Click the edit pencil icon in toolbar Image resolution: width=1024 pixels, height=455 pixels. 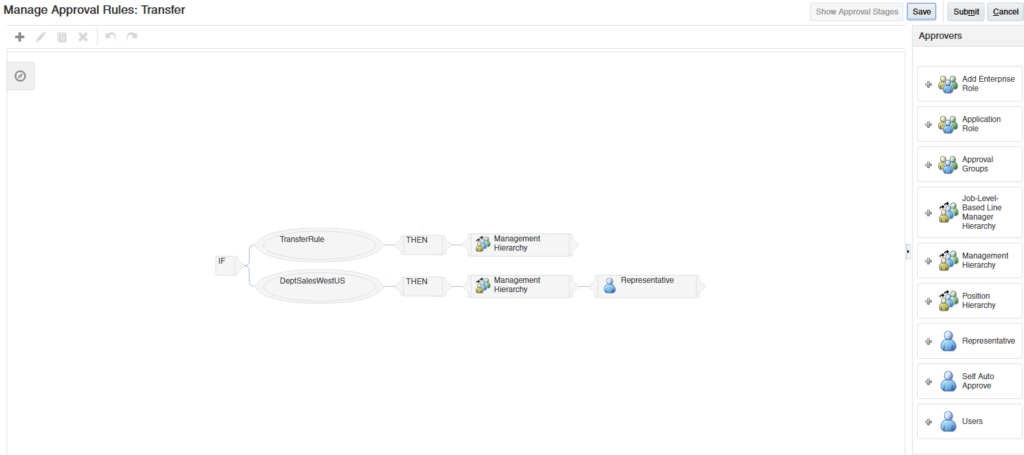coord(40,37)
